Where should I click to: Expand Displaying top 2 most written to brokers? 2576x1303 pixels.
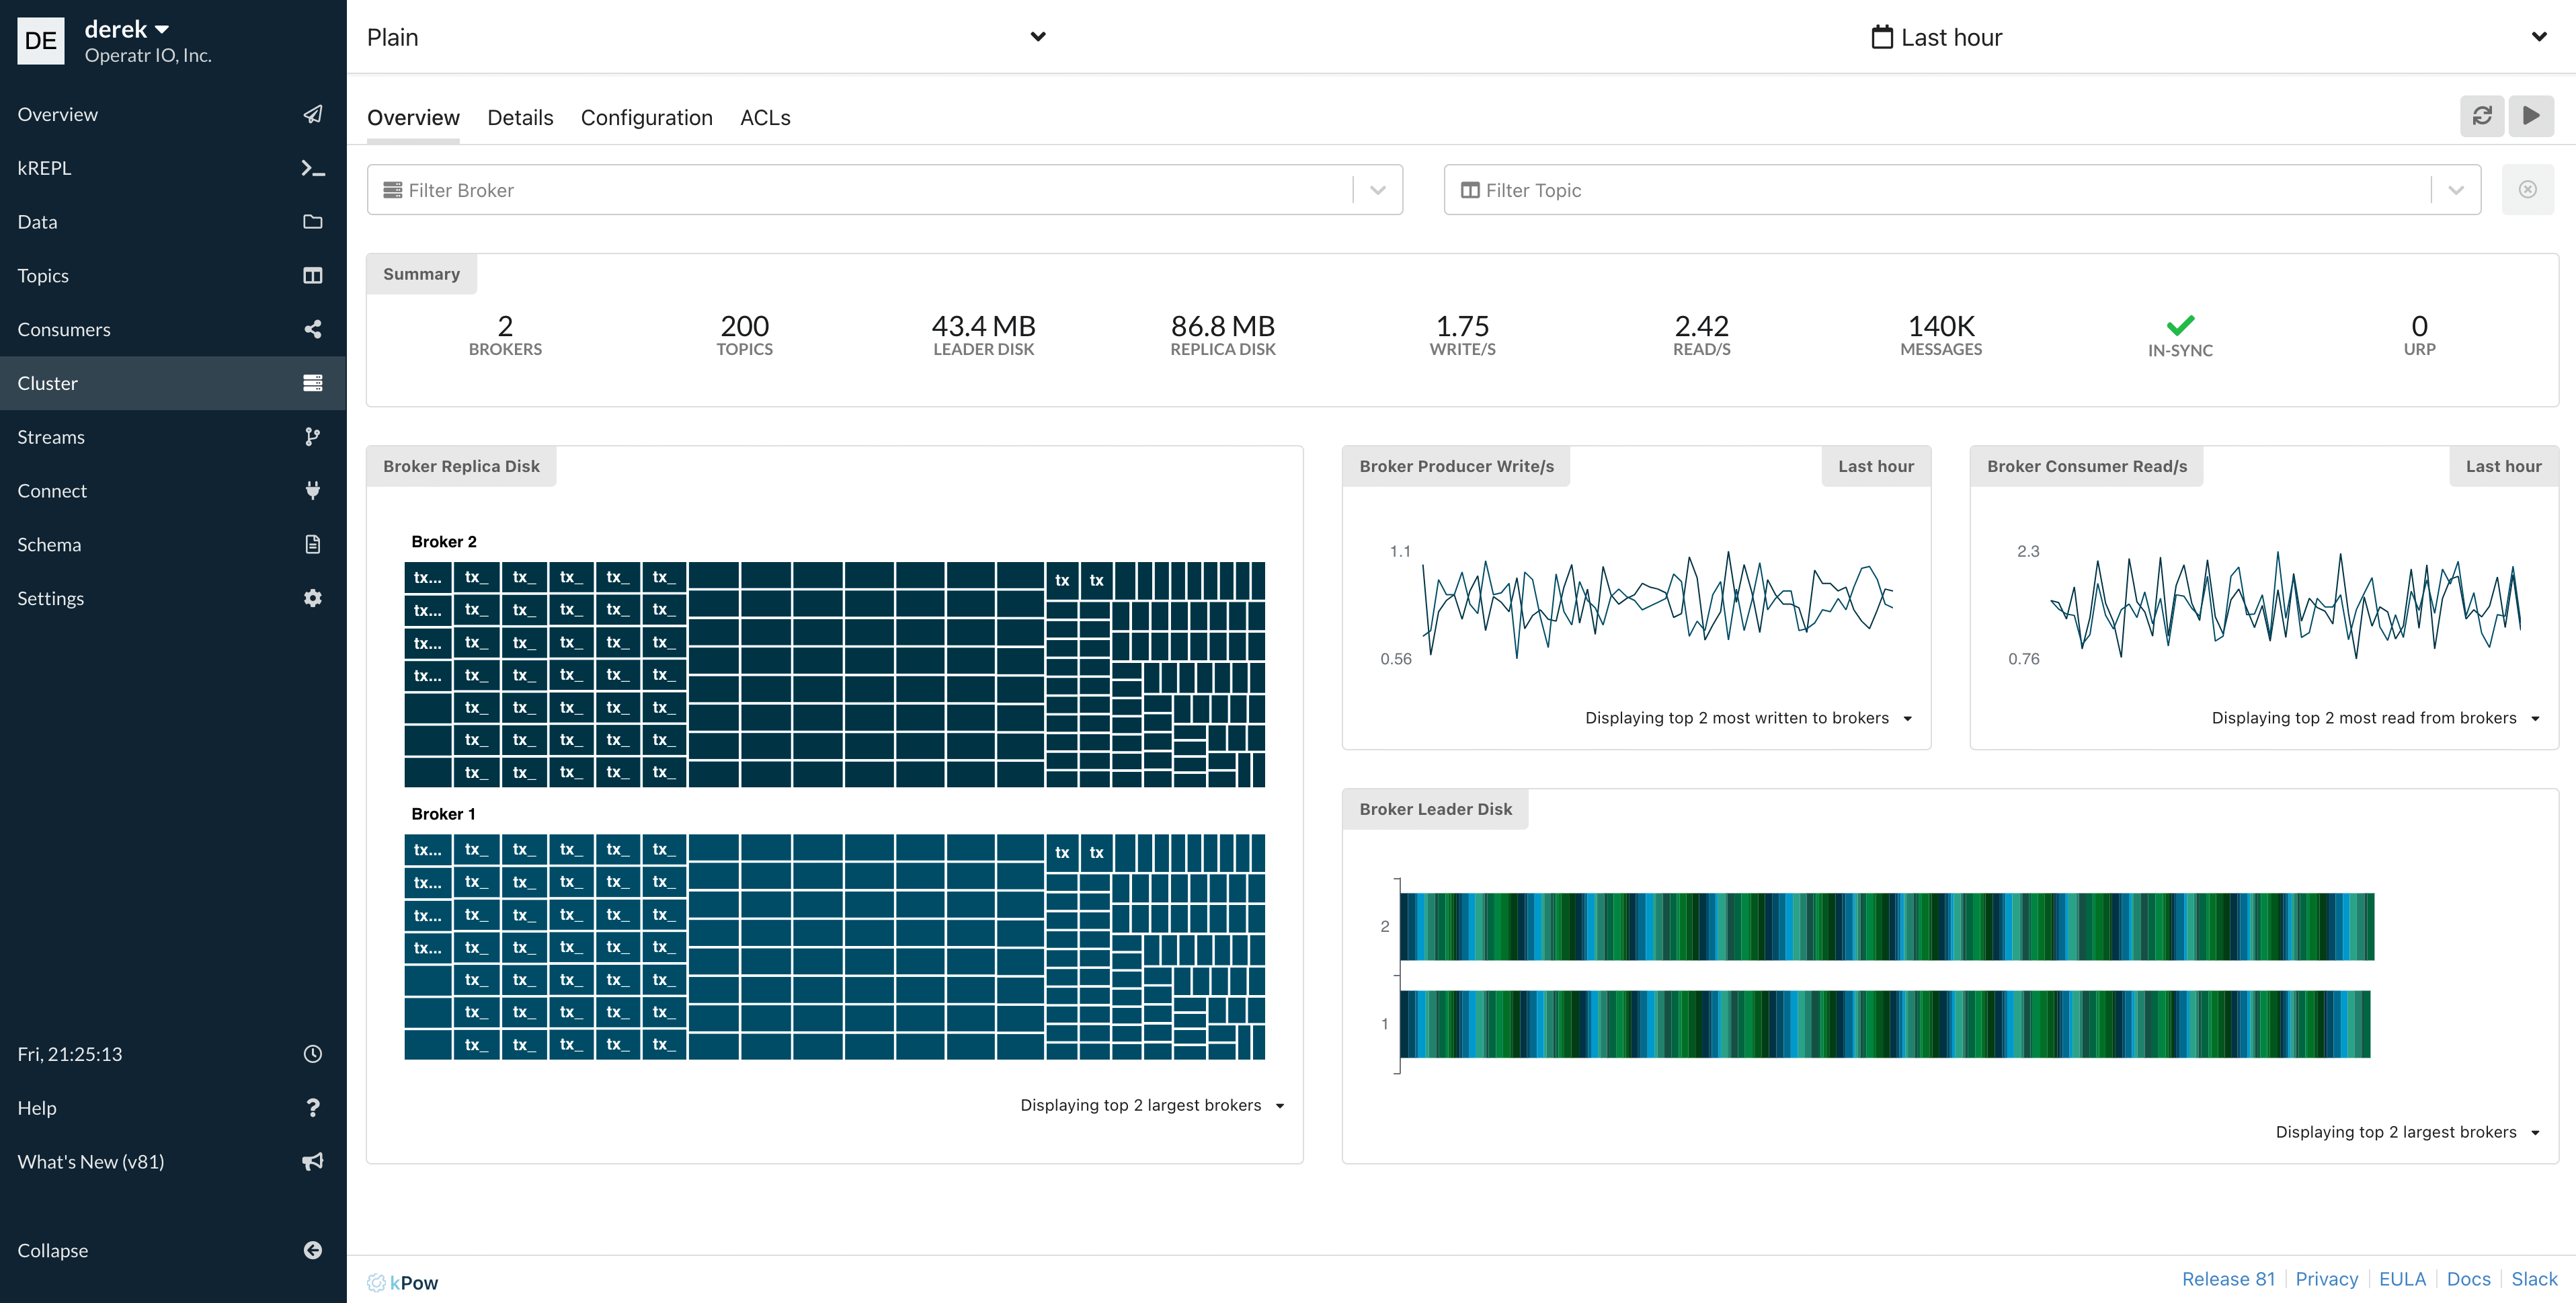[x=1748, y=718]
